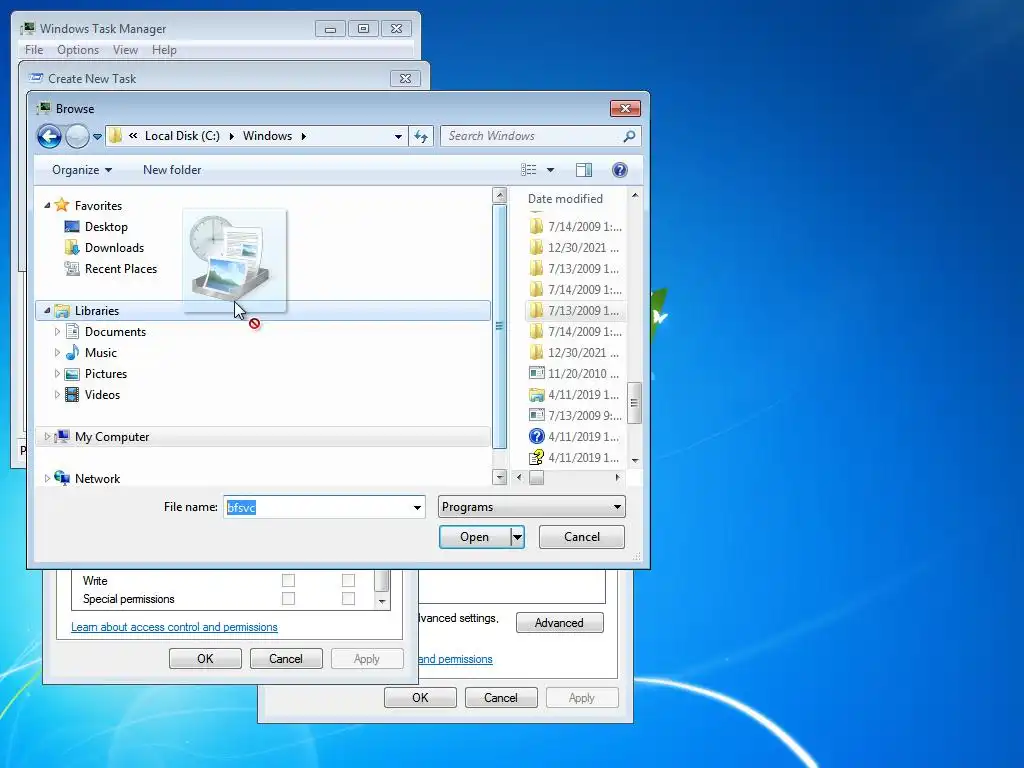
Task: Click Cancel in the Browse dialog
Action: [x=582, y=537]
